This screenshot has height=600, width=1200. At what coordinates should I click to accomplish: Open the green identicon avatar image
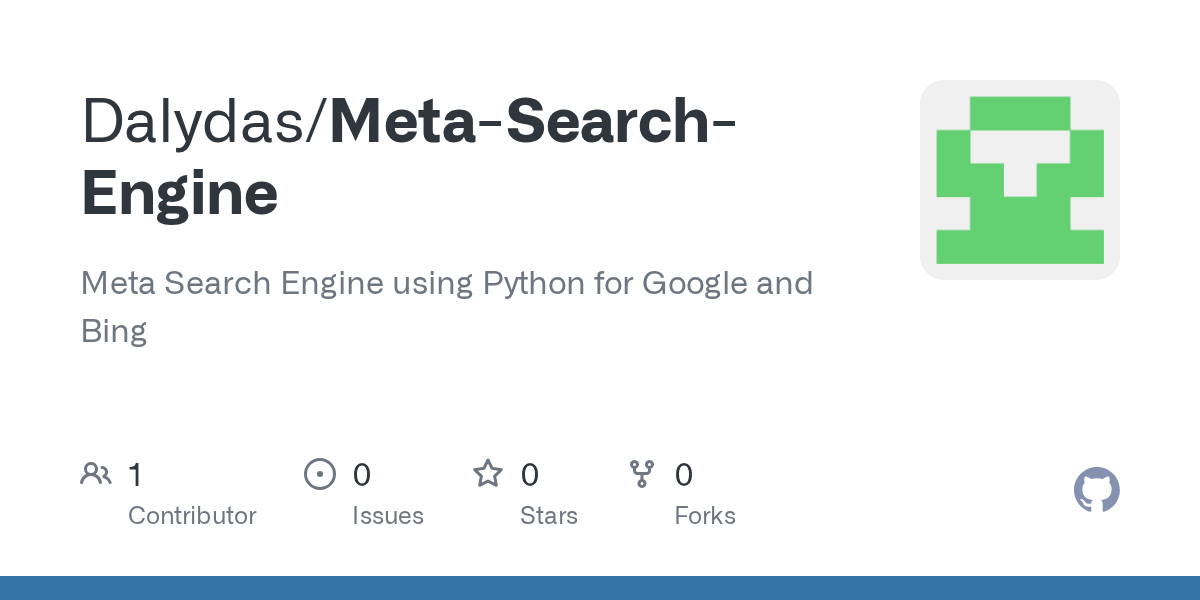tap(1019, 180)
